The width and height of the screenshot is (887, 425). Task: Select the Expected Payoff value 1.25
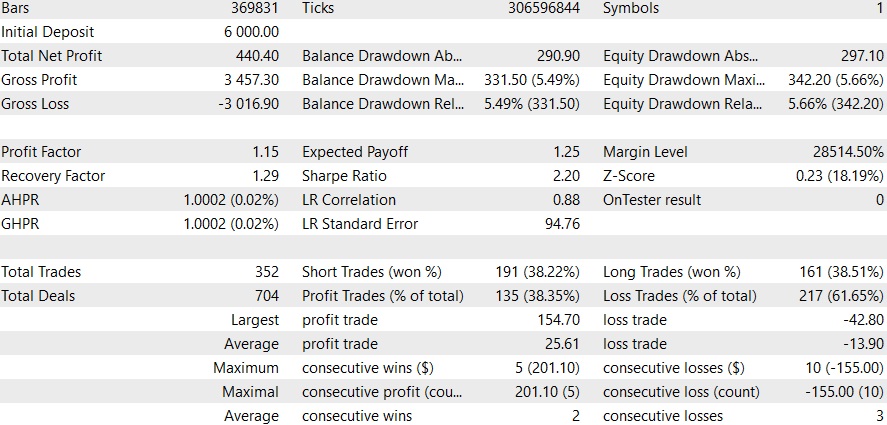pos(567,152)
